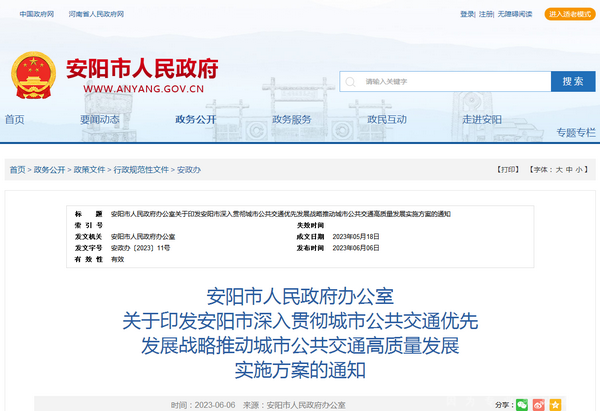Image resolution: width=600 pixels, height=411 pixels.
Task: Open 走进安阳 menu item
Action: coord(482,120)
